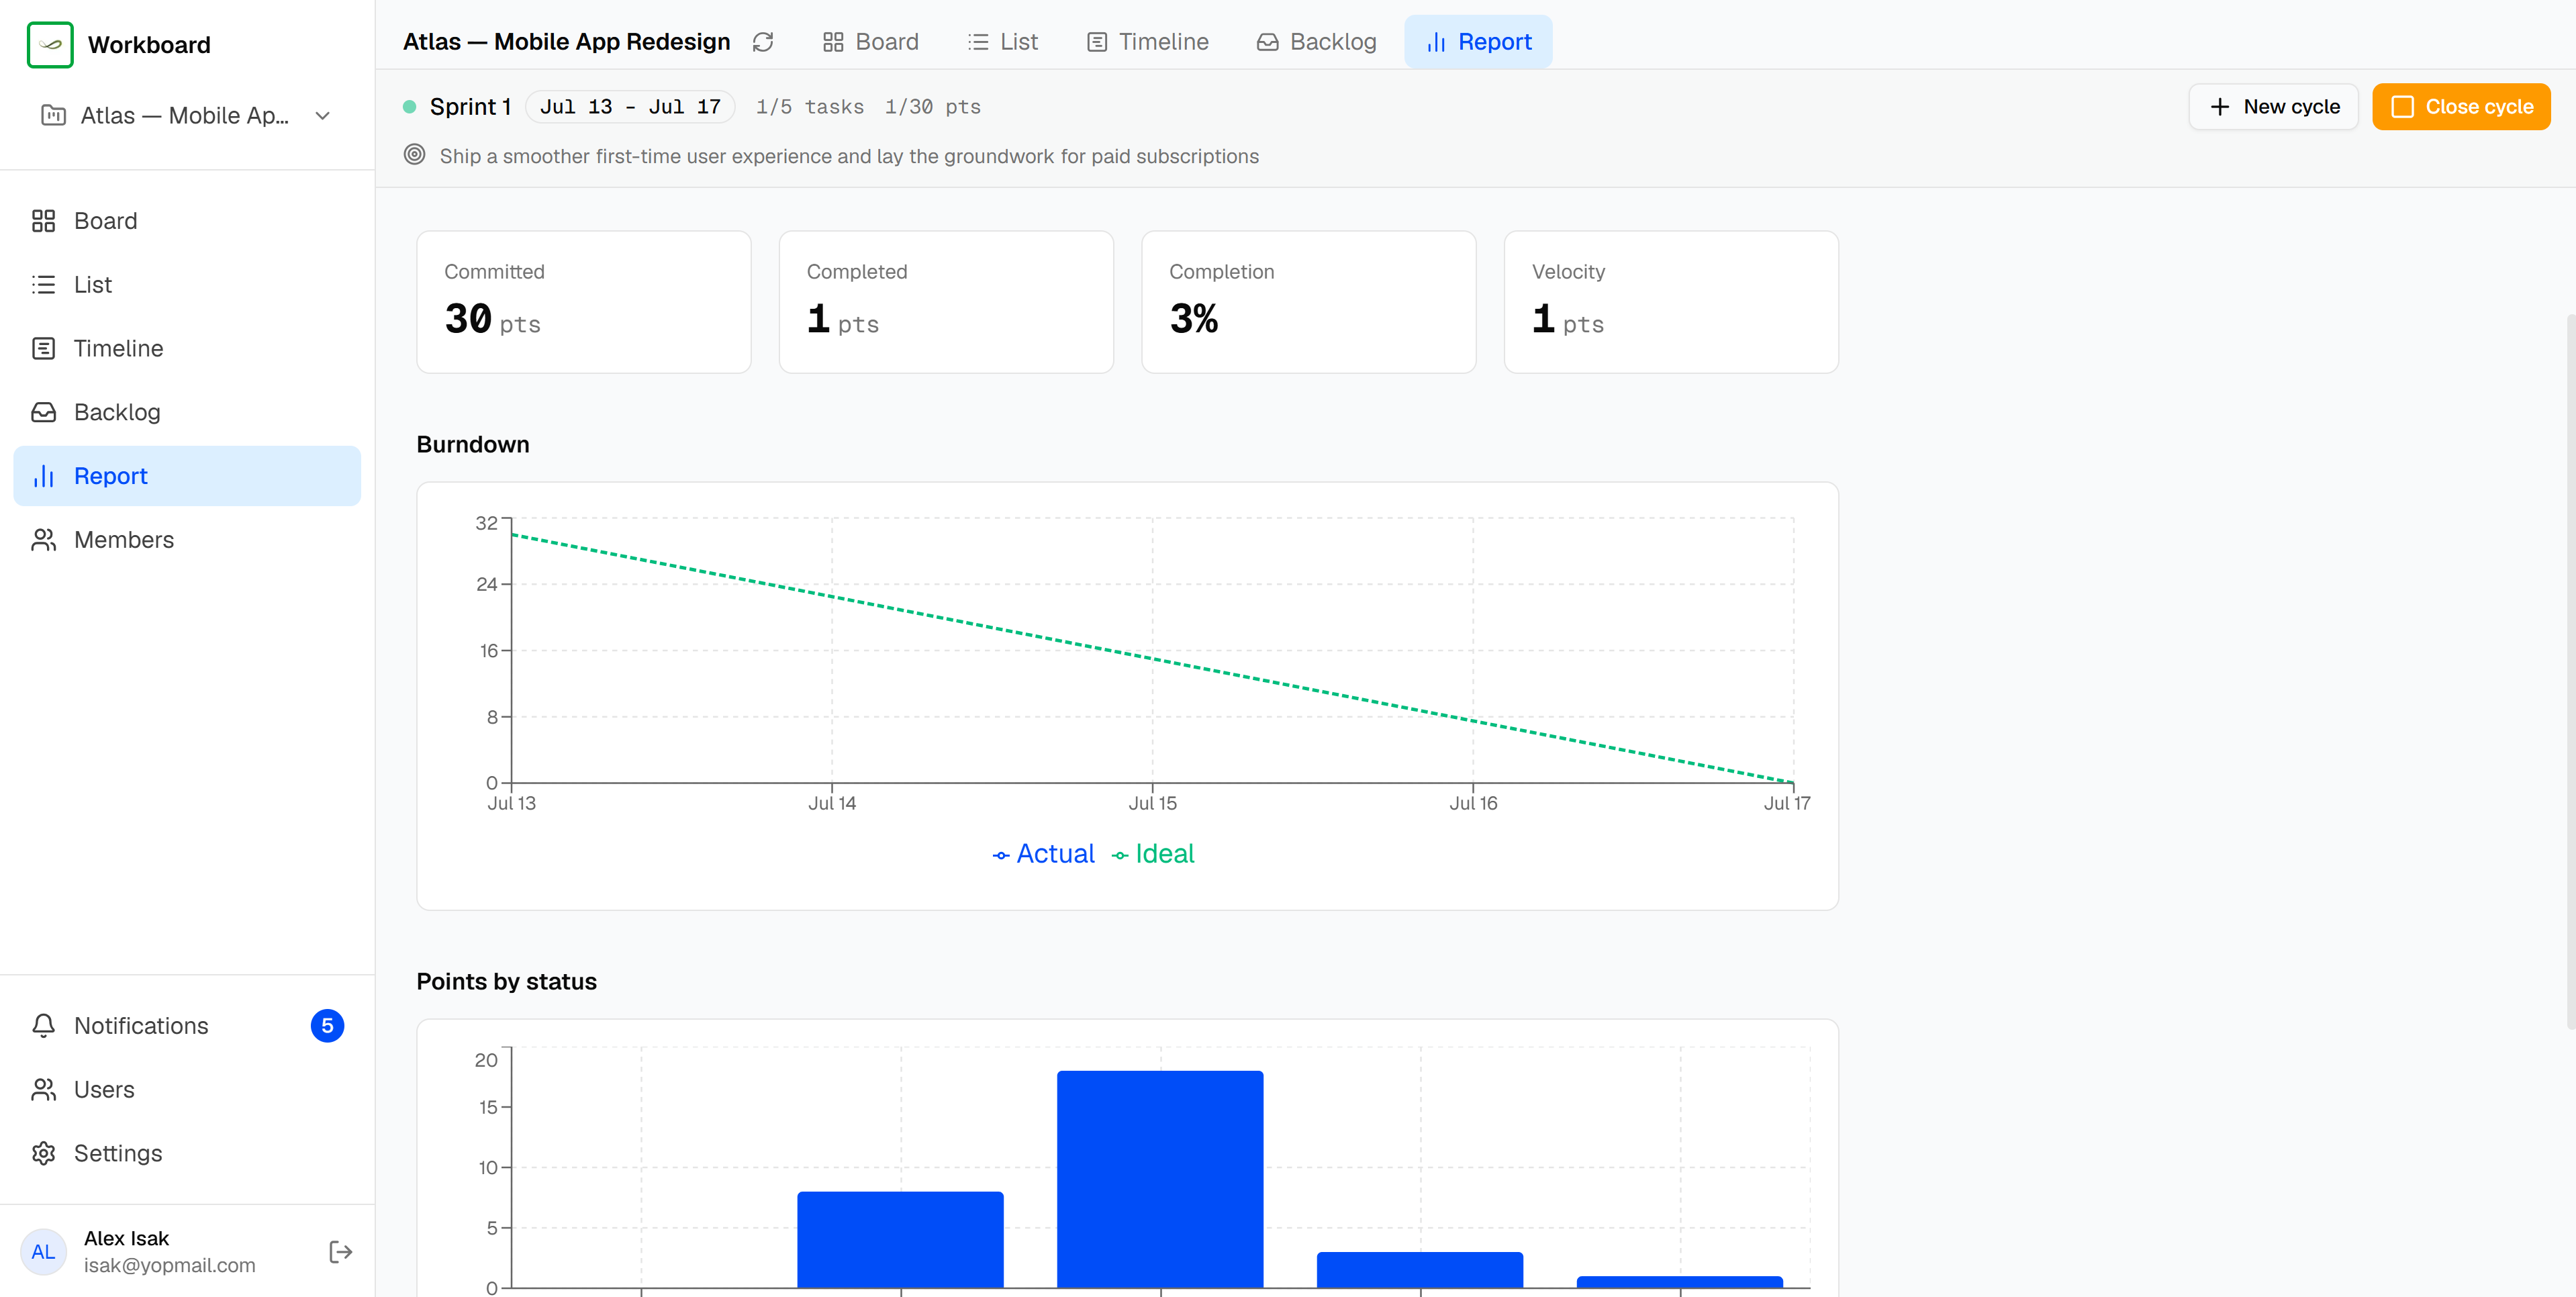Switch to the Timeline tab
This screenshot has height=1297, width=2576.
click(1147, 42)
